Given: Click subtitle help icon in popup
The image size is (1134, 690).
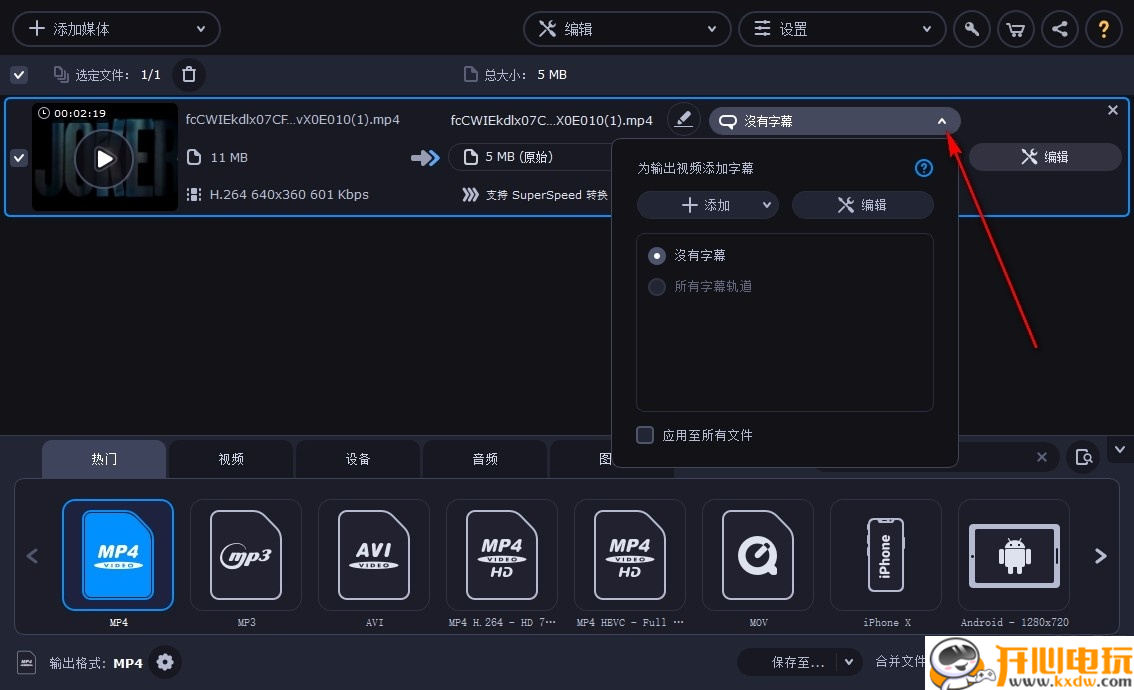Looking at the screenshot, I should coord(924,168).
